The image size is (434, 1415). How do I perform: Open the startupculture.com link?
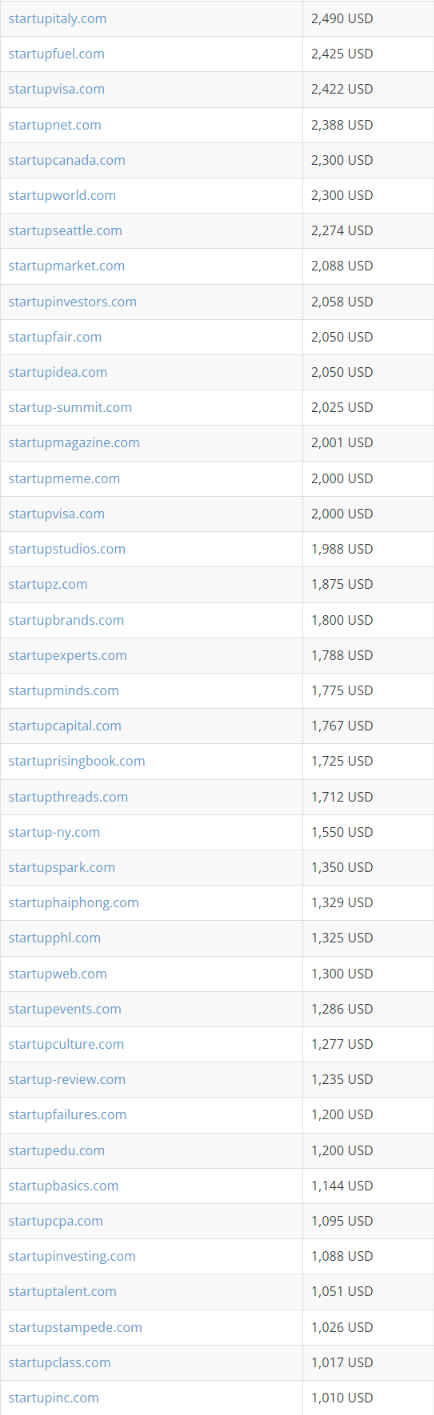66,1044
